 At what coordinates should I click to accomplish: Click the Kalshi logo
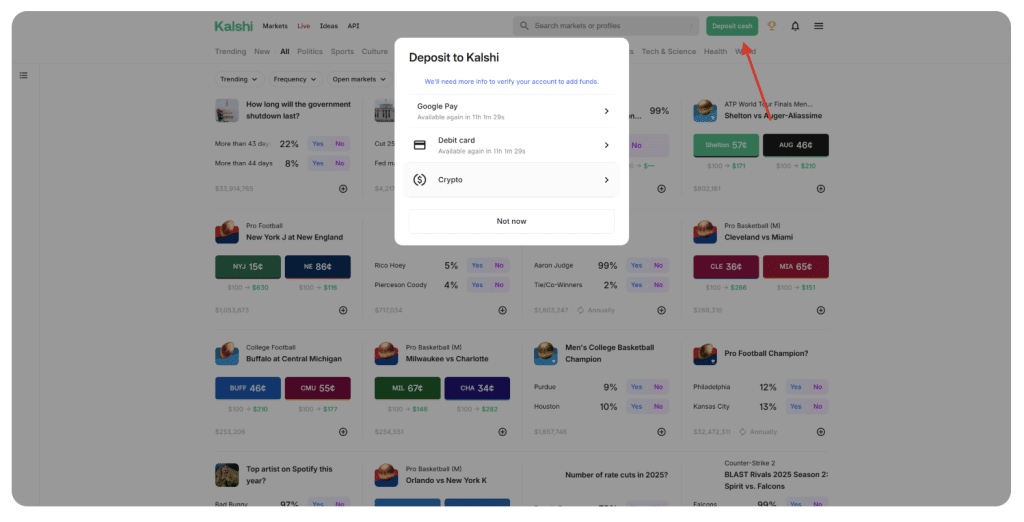click(x=234, y=26)
